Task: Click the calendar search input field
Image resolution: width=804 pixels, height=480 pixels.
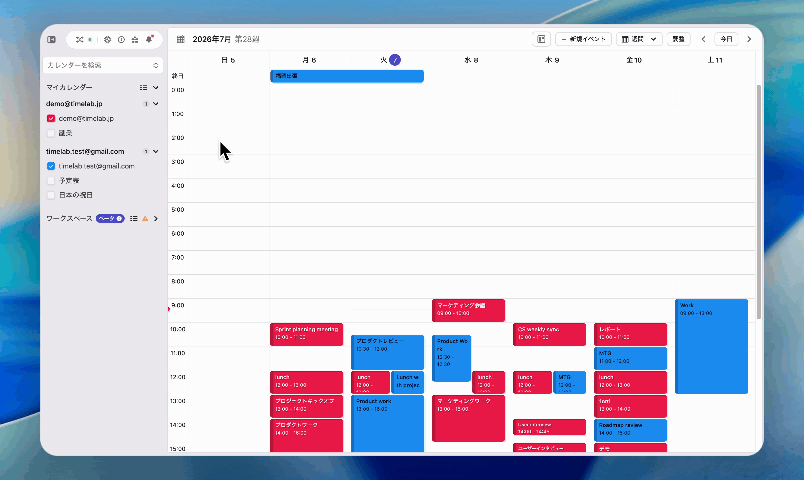Action: pos(103,65)
